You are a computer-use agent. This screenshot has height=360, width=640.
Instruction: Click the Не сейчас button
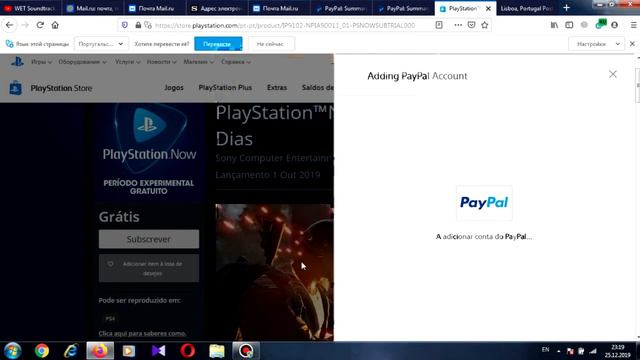pos(270,44)
